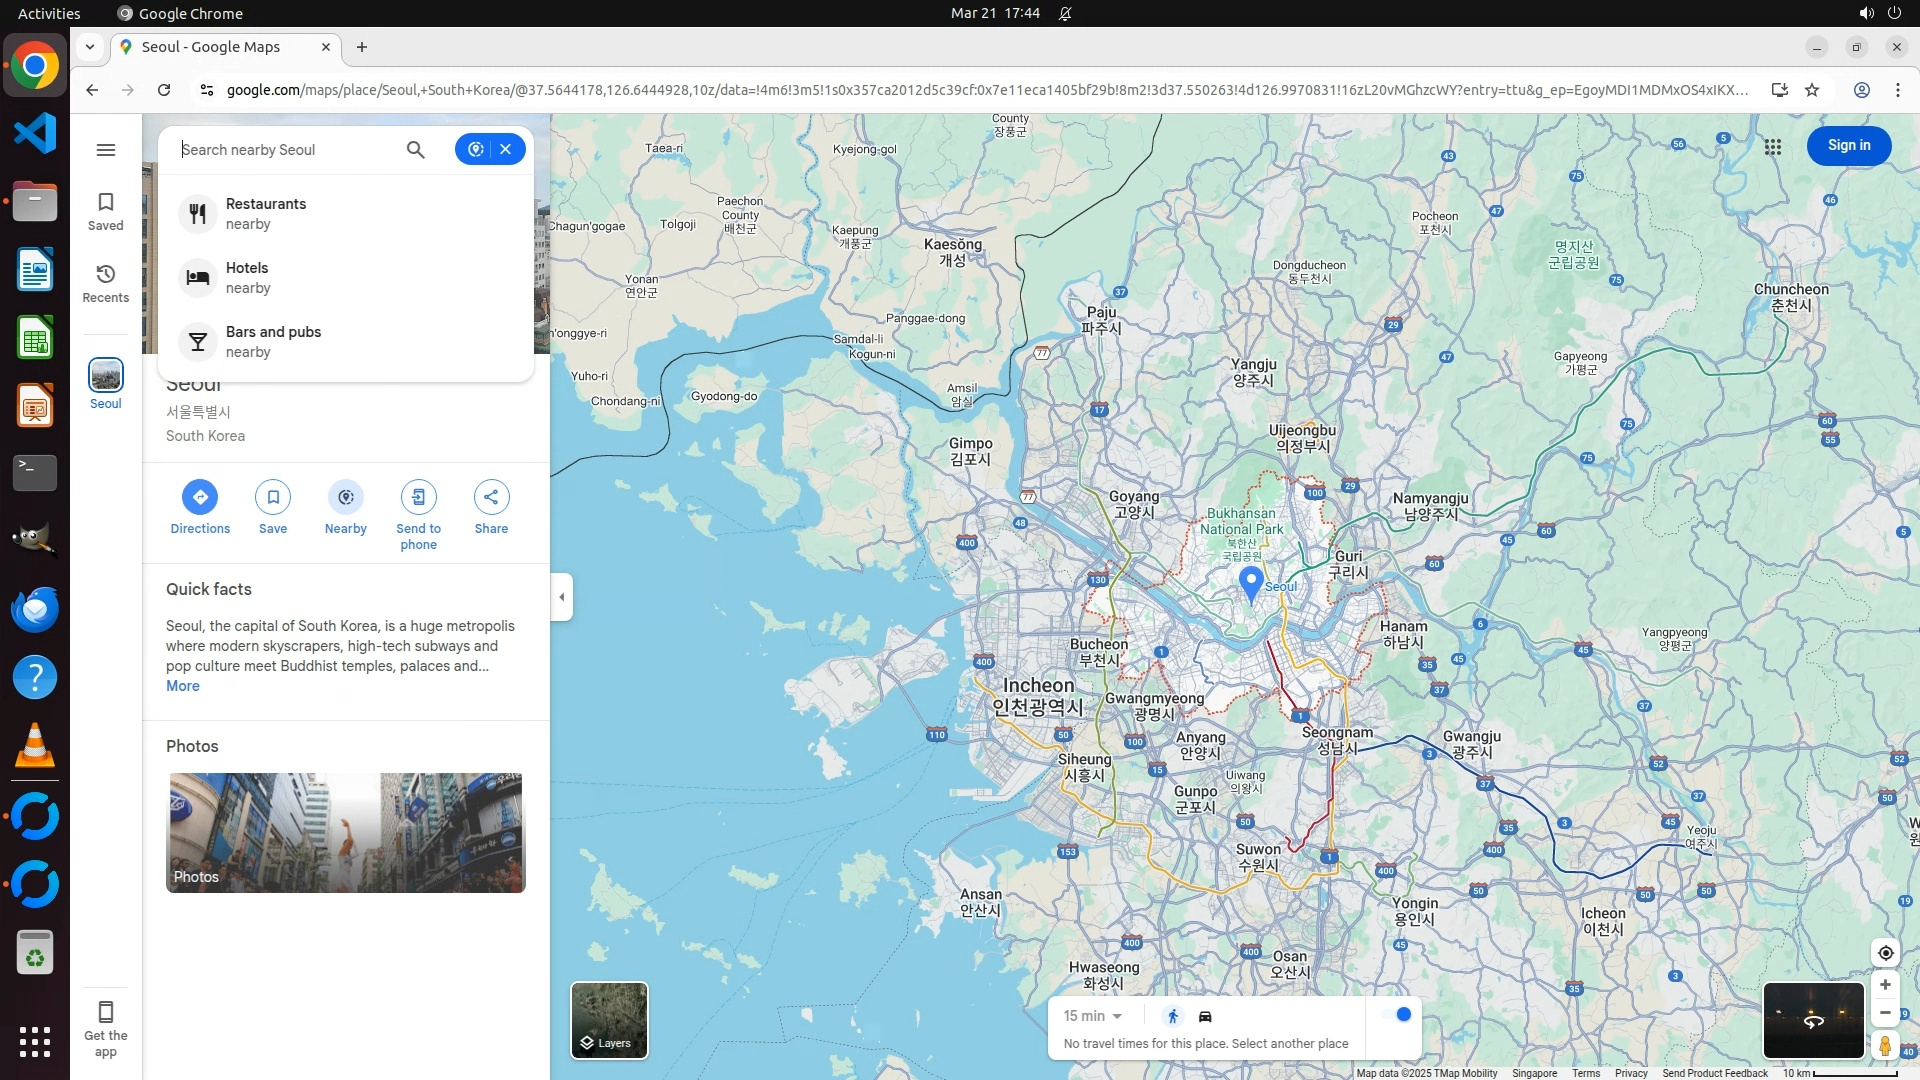
Task: Click the More link under Quick facts
Action: (x=183, y=686)
